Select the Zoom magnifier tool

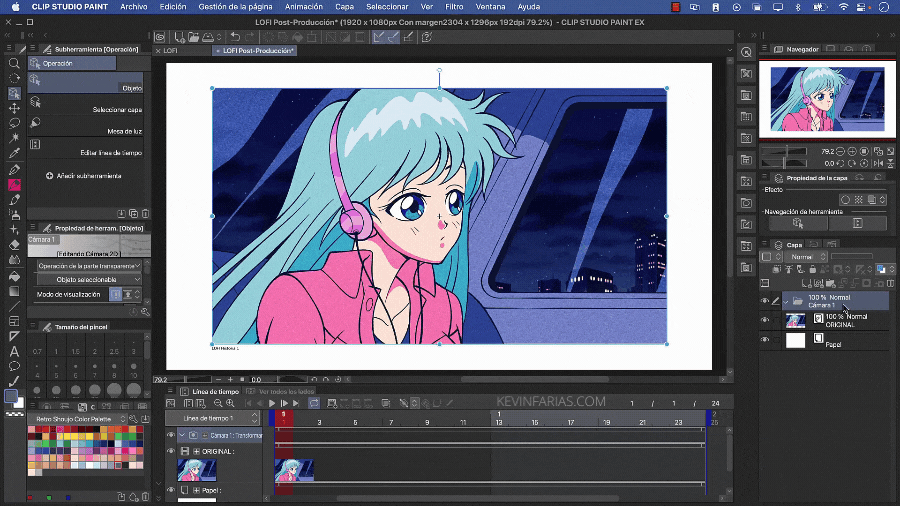14,62
